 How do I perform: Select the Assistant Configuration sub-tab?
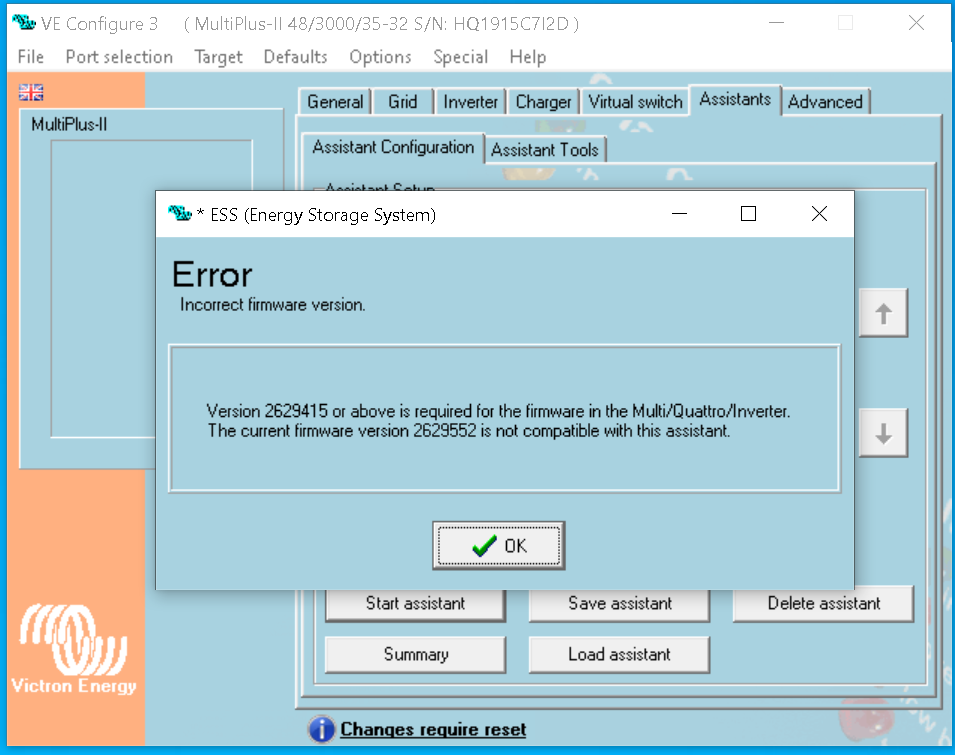click(x=393, y=147)
